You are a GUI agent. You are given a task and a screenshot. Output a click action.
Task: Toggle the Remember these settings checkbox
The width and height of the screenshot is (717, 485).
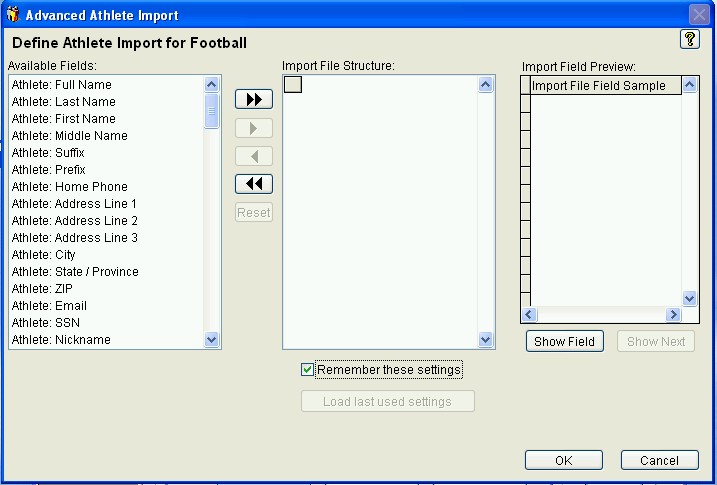(307, 369)
